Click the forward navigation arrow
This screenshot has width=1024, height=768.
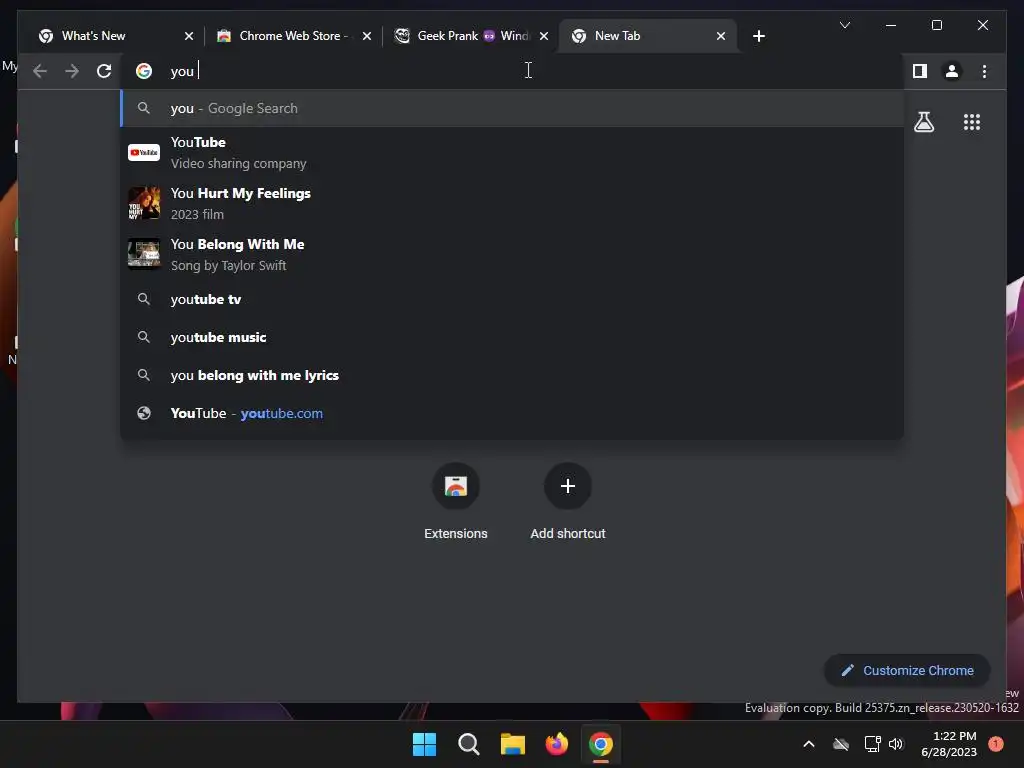coord(72,71)
